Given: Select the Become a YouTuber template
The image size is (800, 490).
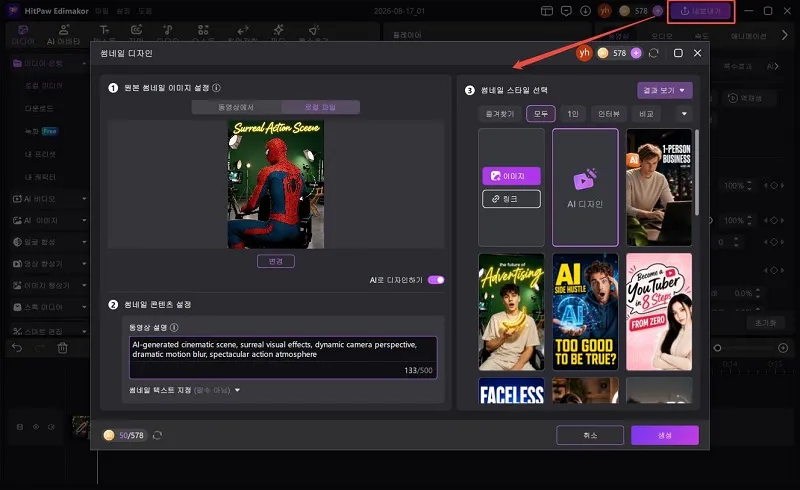Looking at the screenshot, I should (x=659, y=312).
